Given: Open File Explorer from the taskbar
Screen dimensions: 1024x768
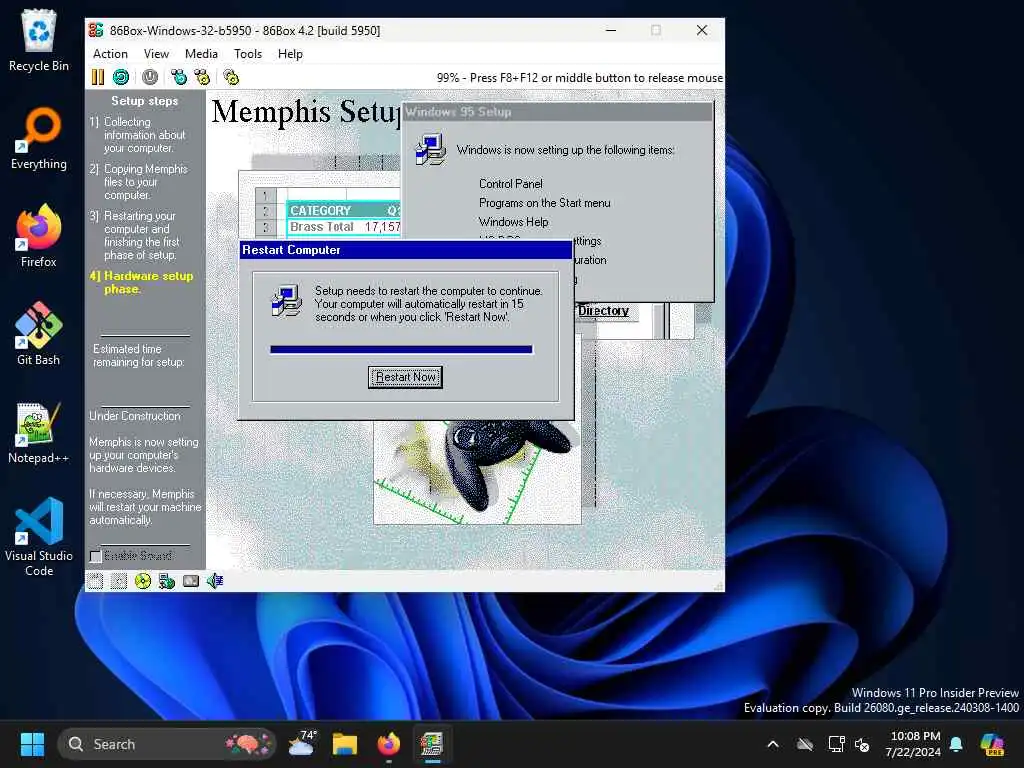Looking at the screenshot, I should tap(345, 744).
